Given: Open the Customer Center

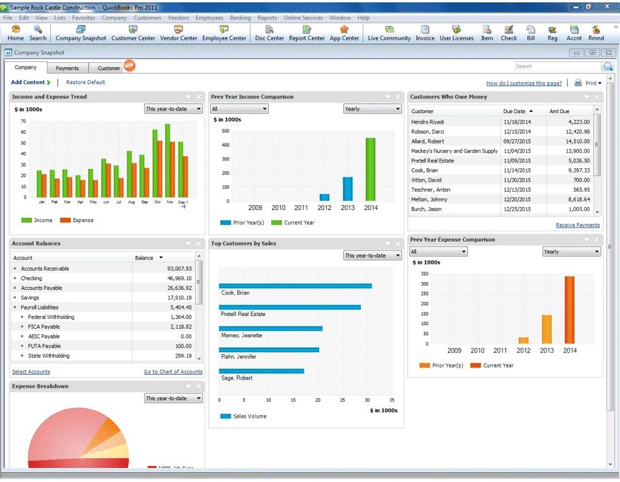Looking at the screenshot, I should [x=133, y=33].
